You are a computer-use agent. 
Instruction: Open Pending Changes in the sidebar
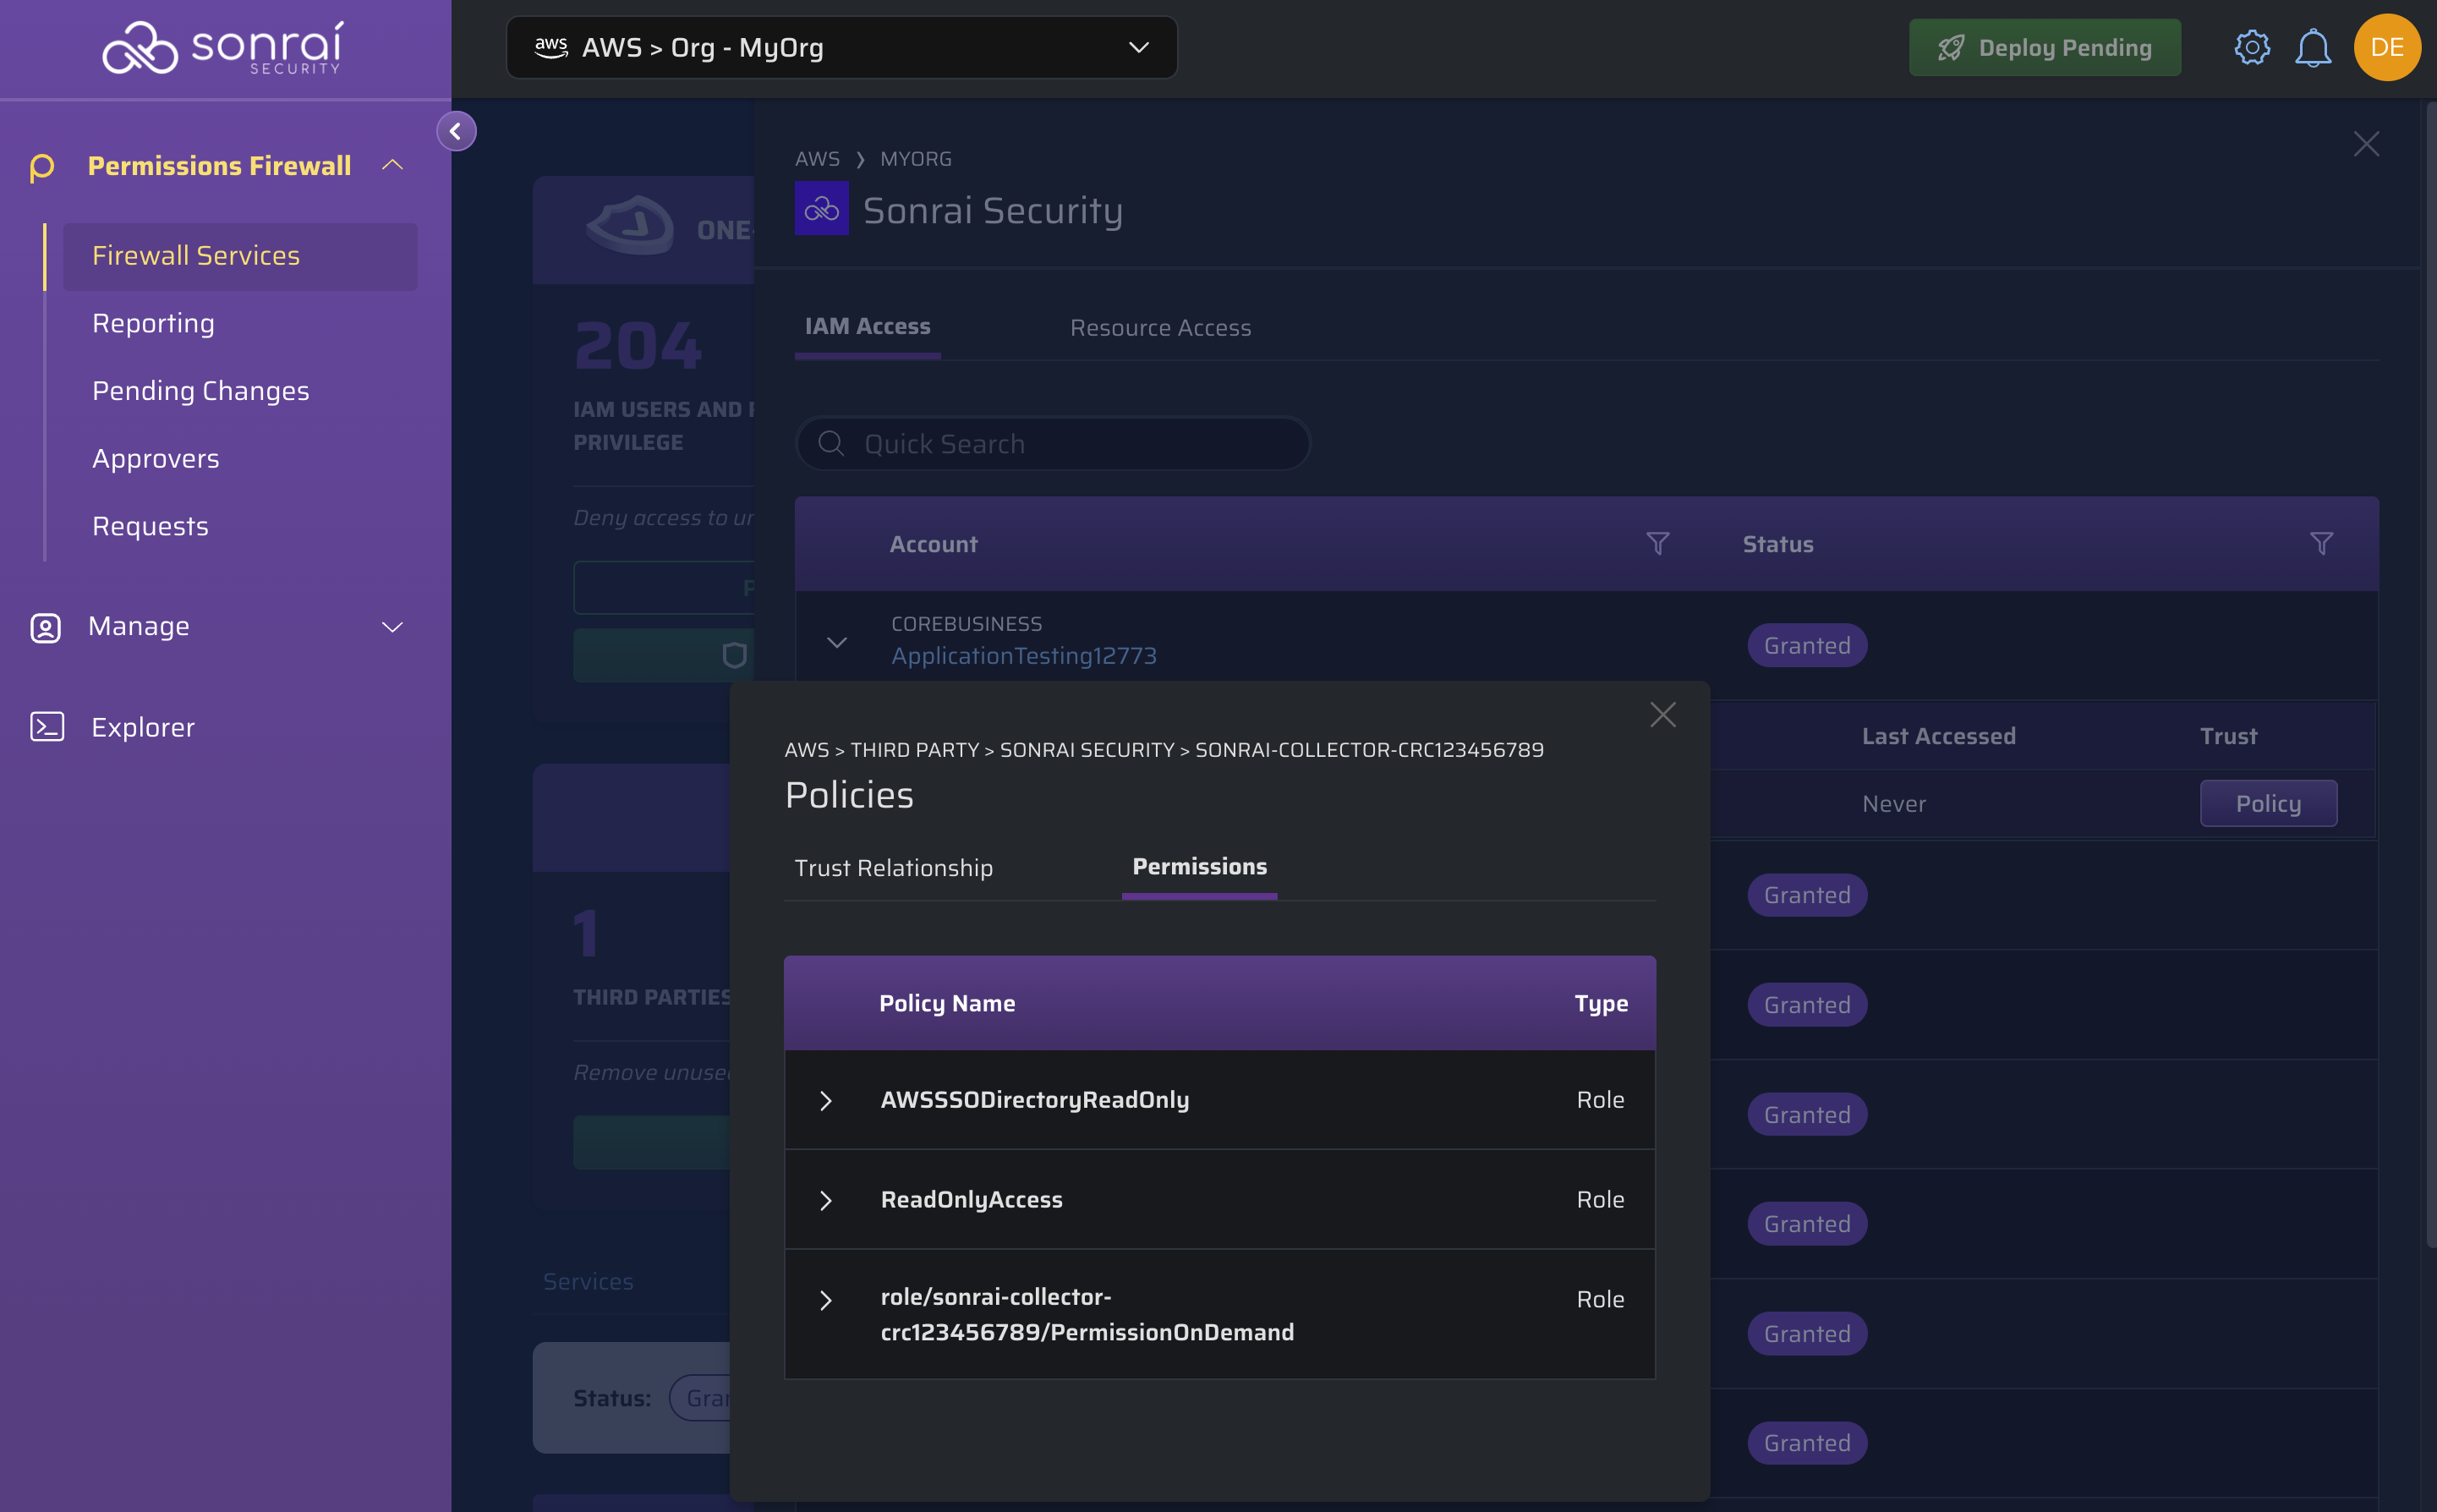click(200, 391)
